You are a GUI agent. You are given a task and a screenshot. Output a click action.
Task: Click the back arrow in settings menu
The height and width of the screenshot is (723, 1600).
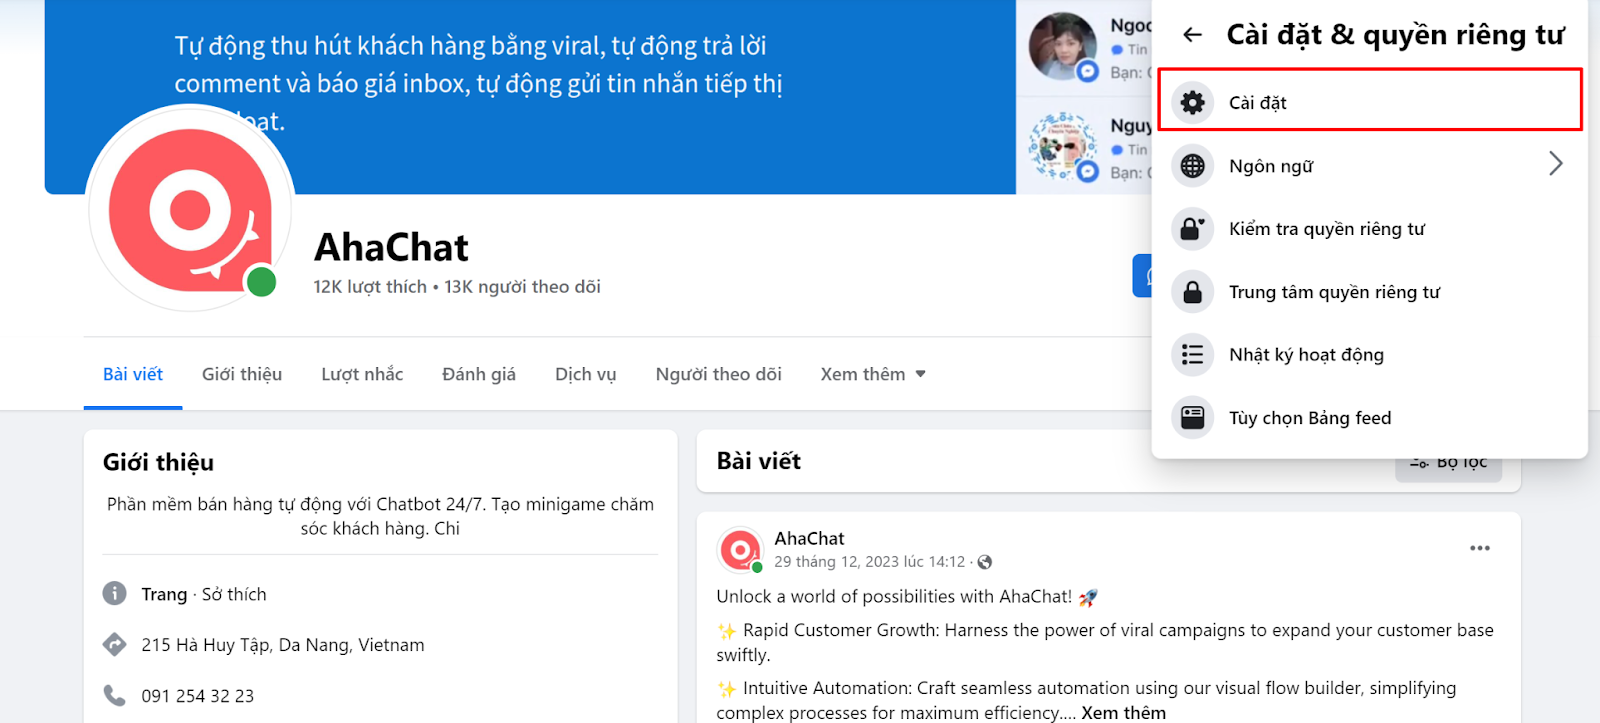pyautogui.click(x=1192, y=35)
